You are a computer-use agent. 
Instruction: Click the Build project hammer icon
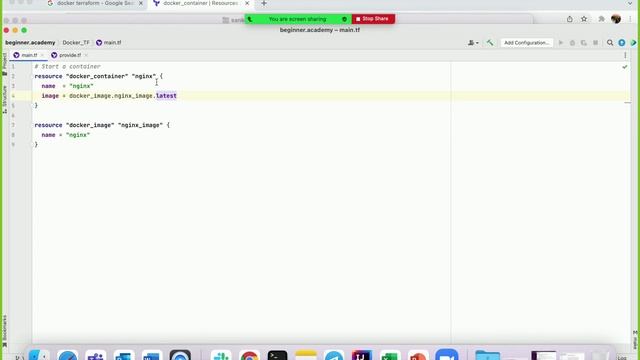490,42
